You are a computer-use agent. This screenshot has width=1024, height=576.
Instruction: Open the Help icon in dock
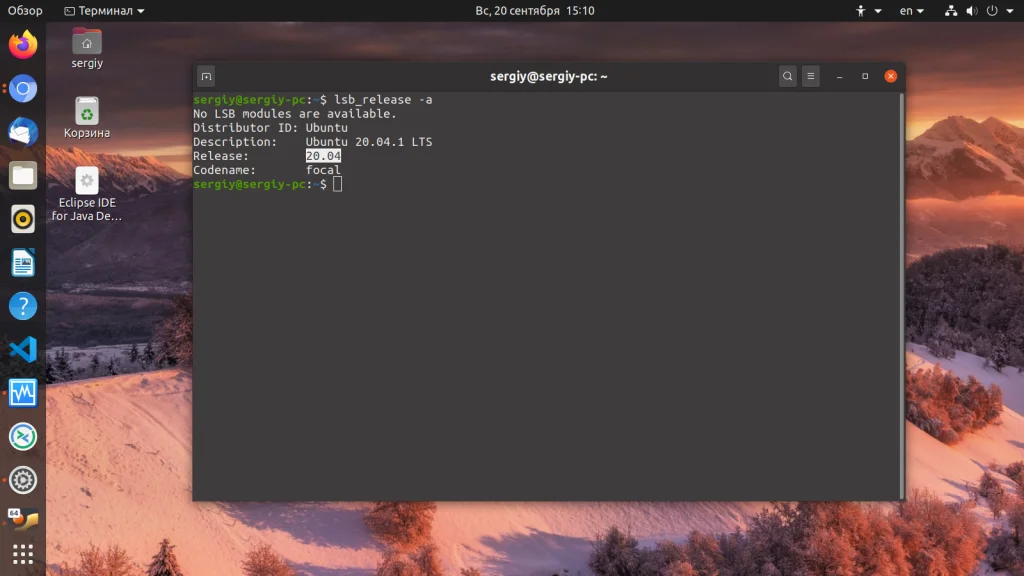[23, 306]
